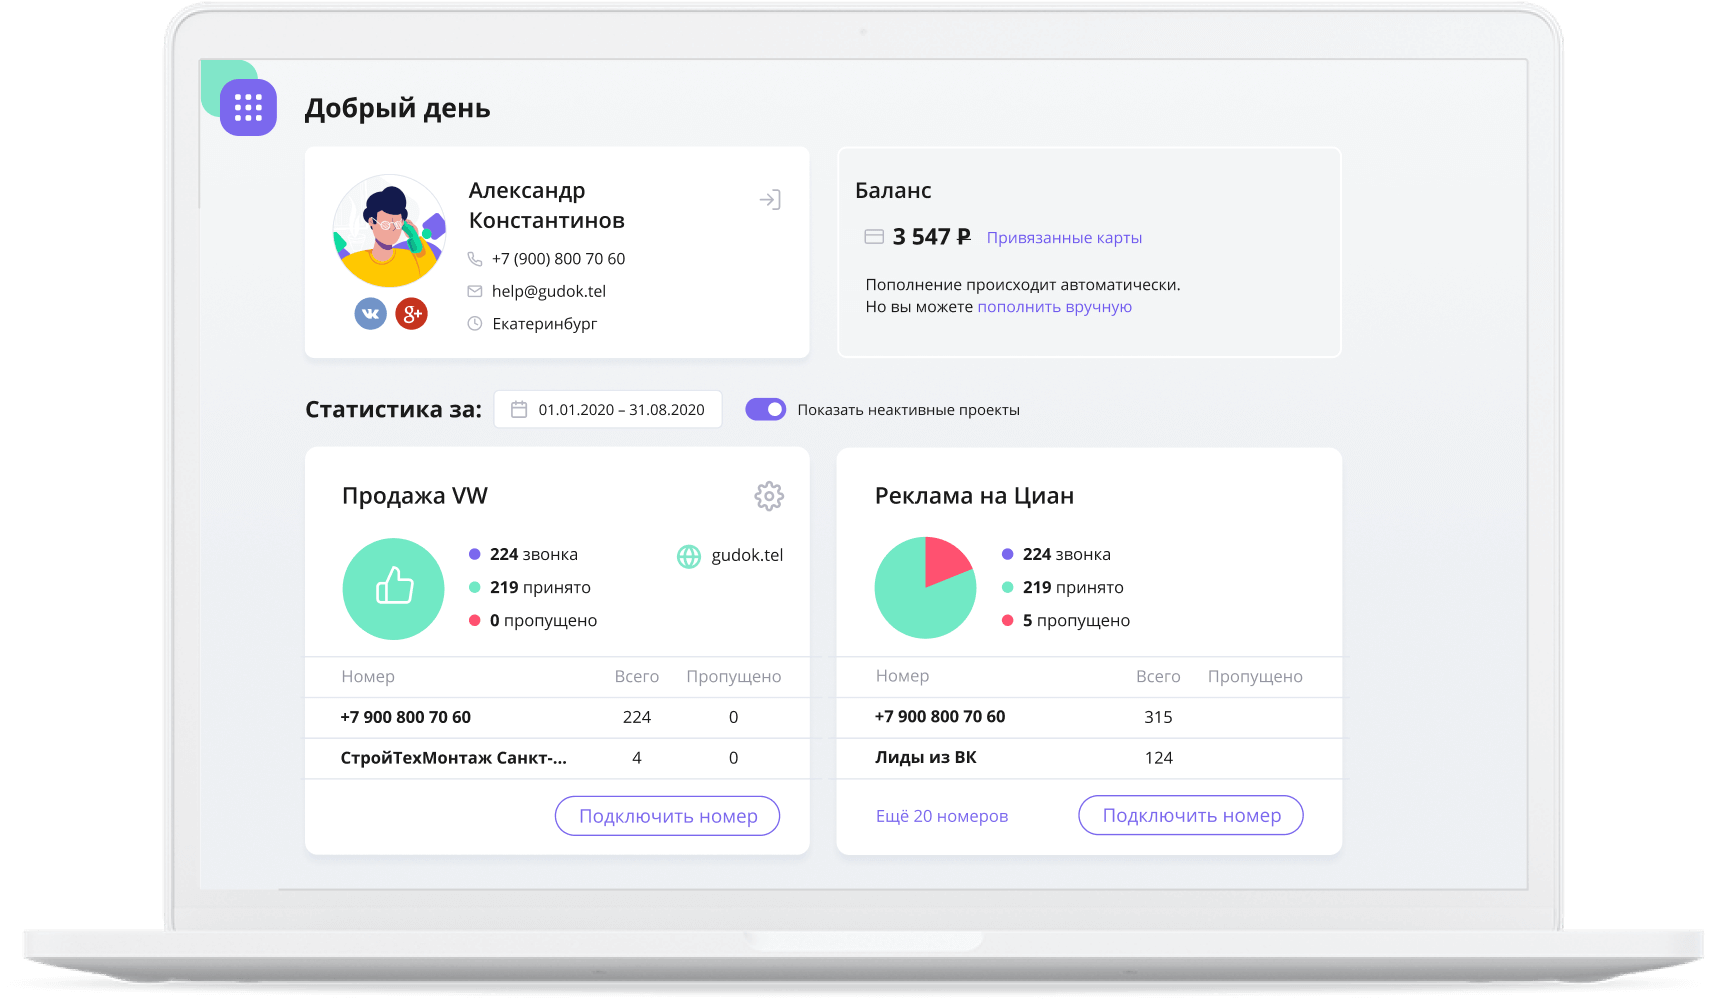Click the pie chart on Реклама на Циан
The height and width of the screenshot is (1000, 1709).
925,588
